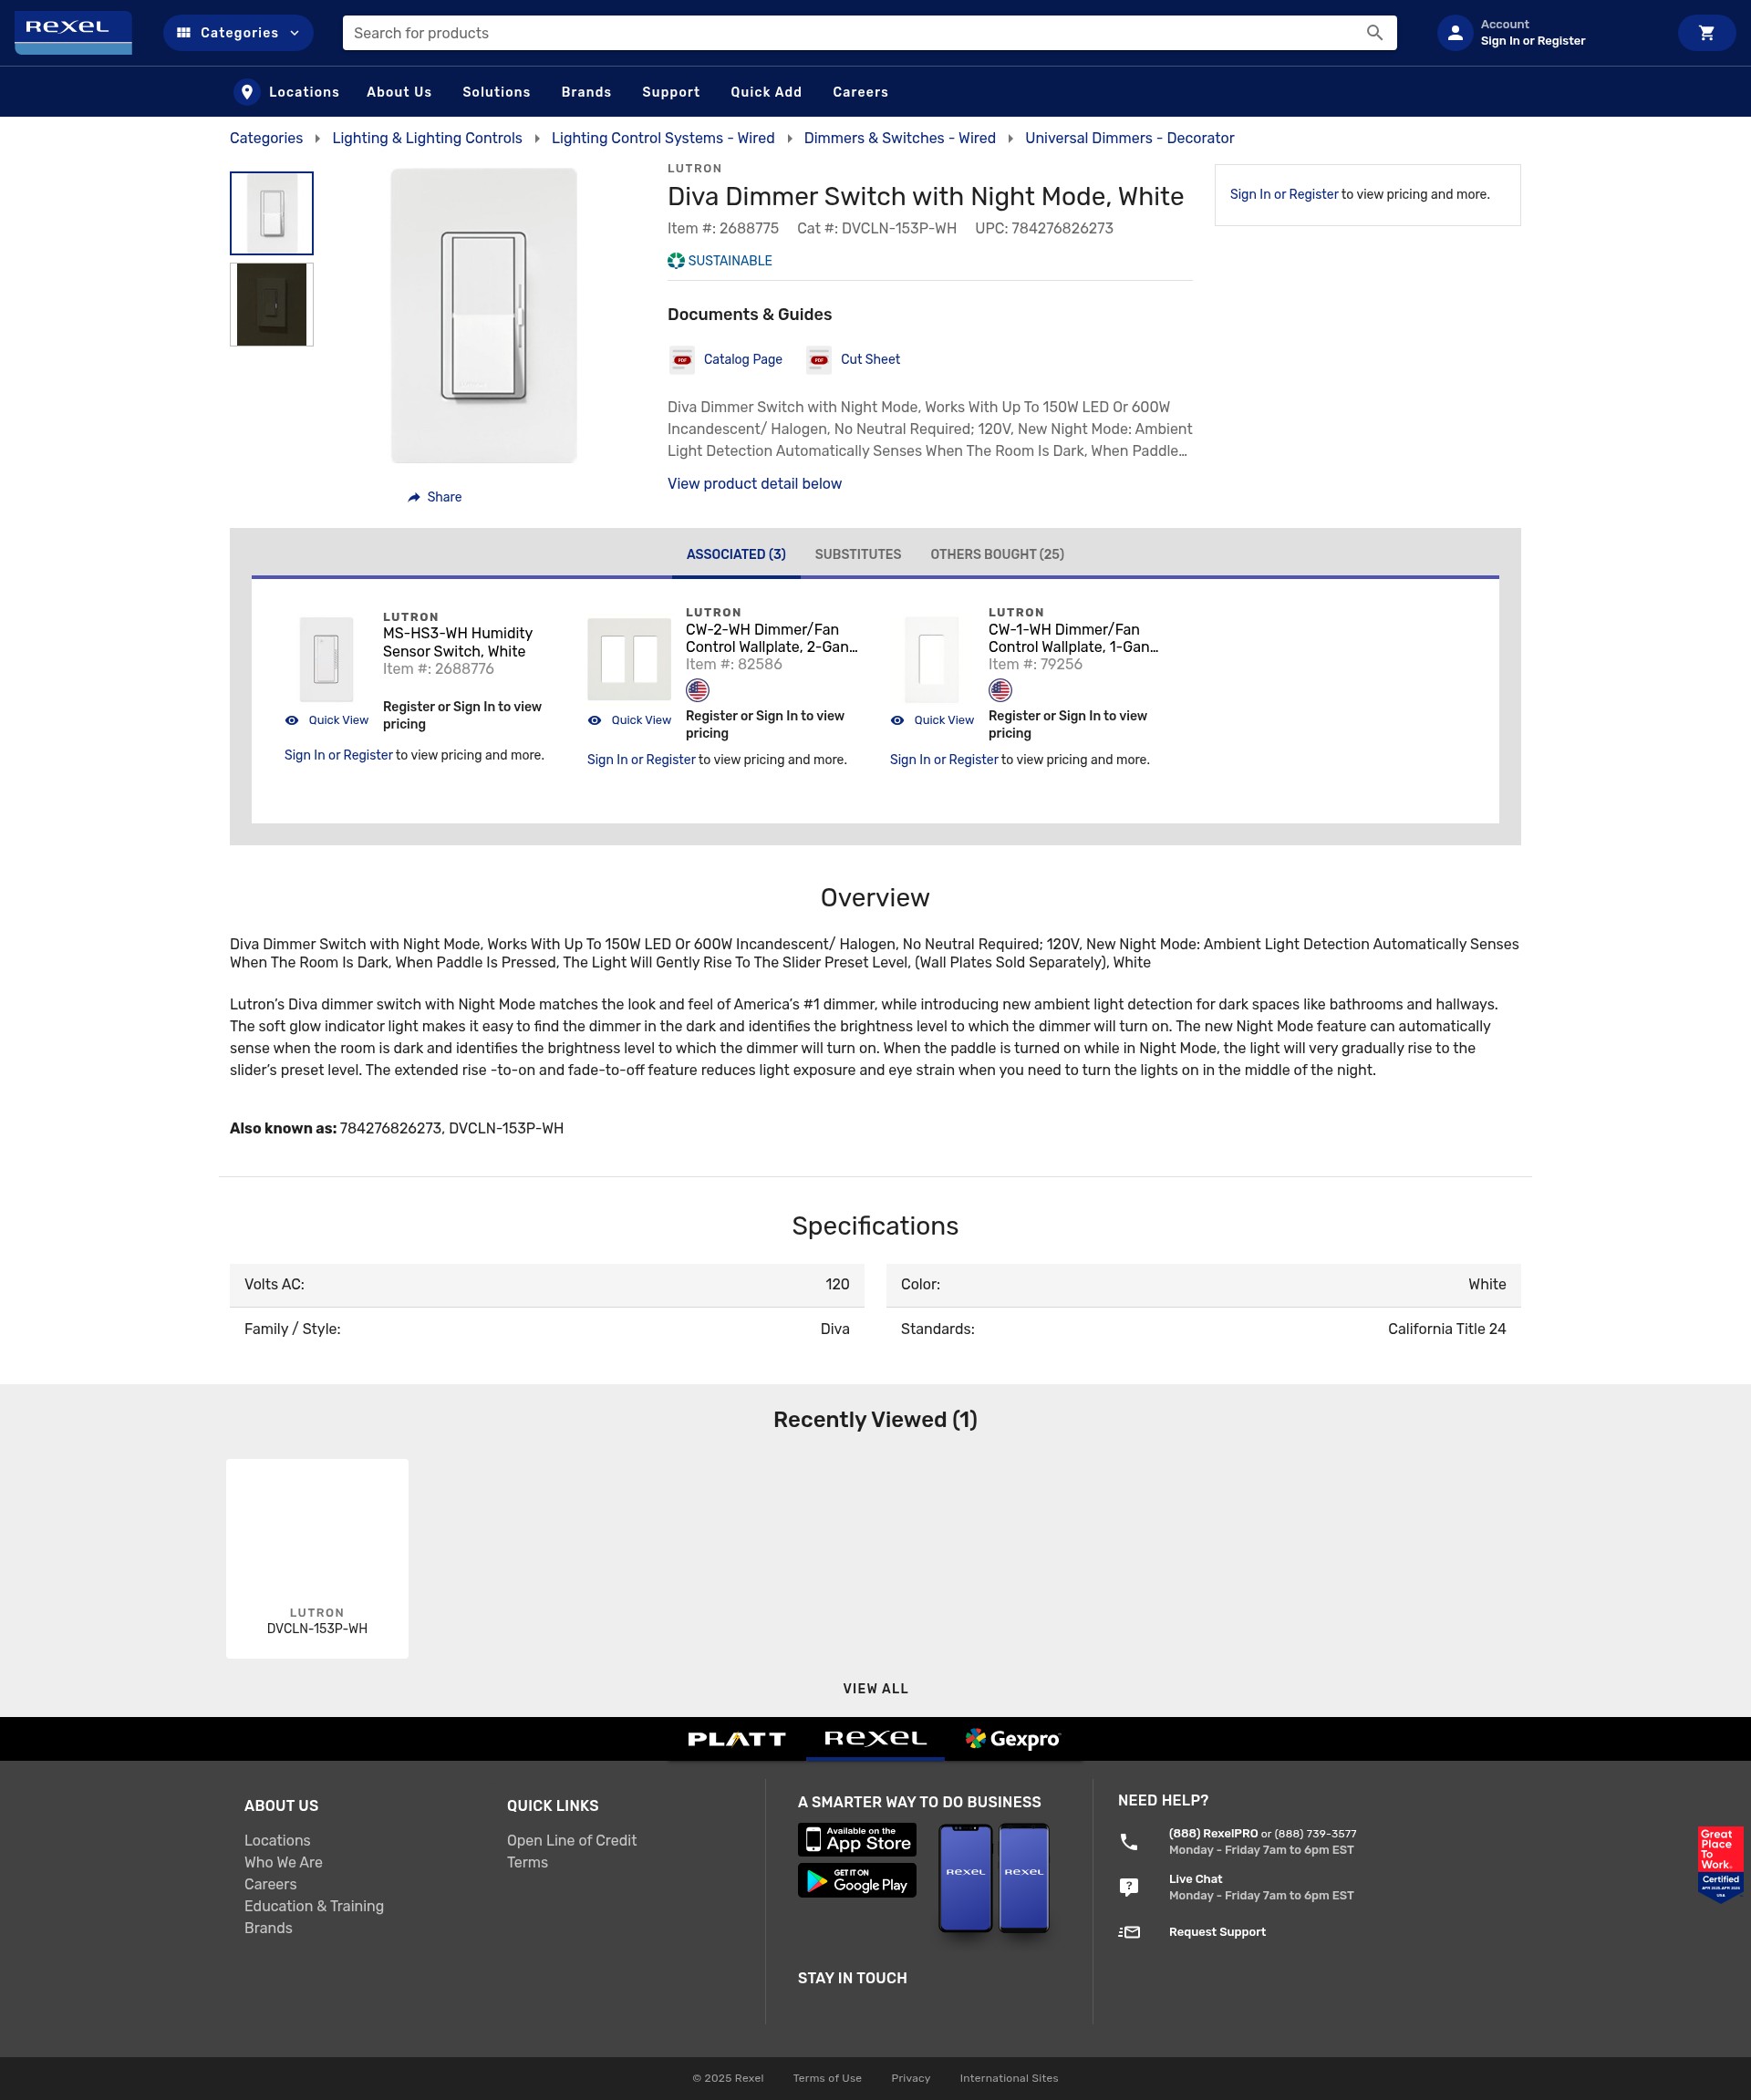Switch to the Associated (3) tab

pos(736,554)
